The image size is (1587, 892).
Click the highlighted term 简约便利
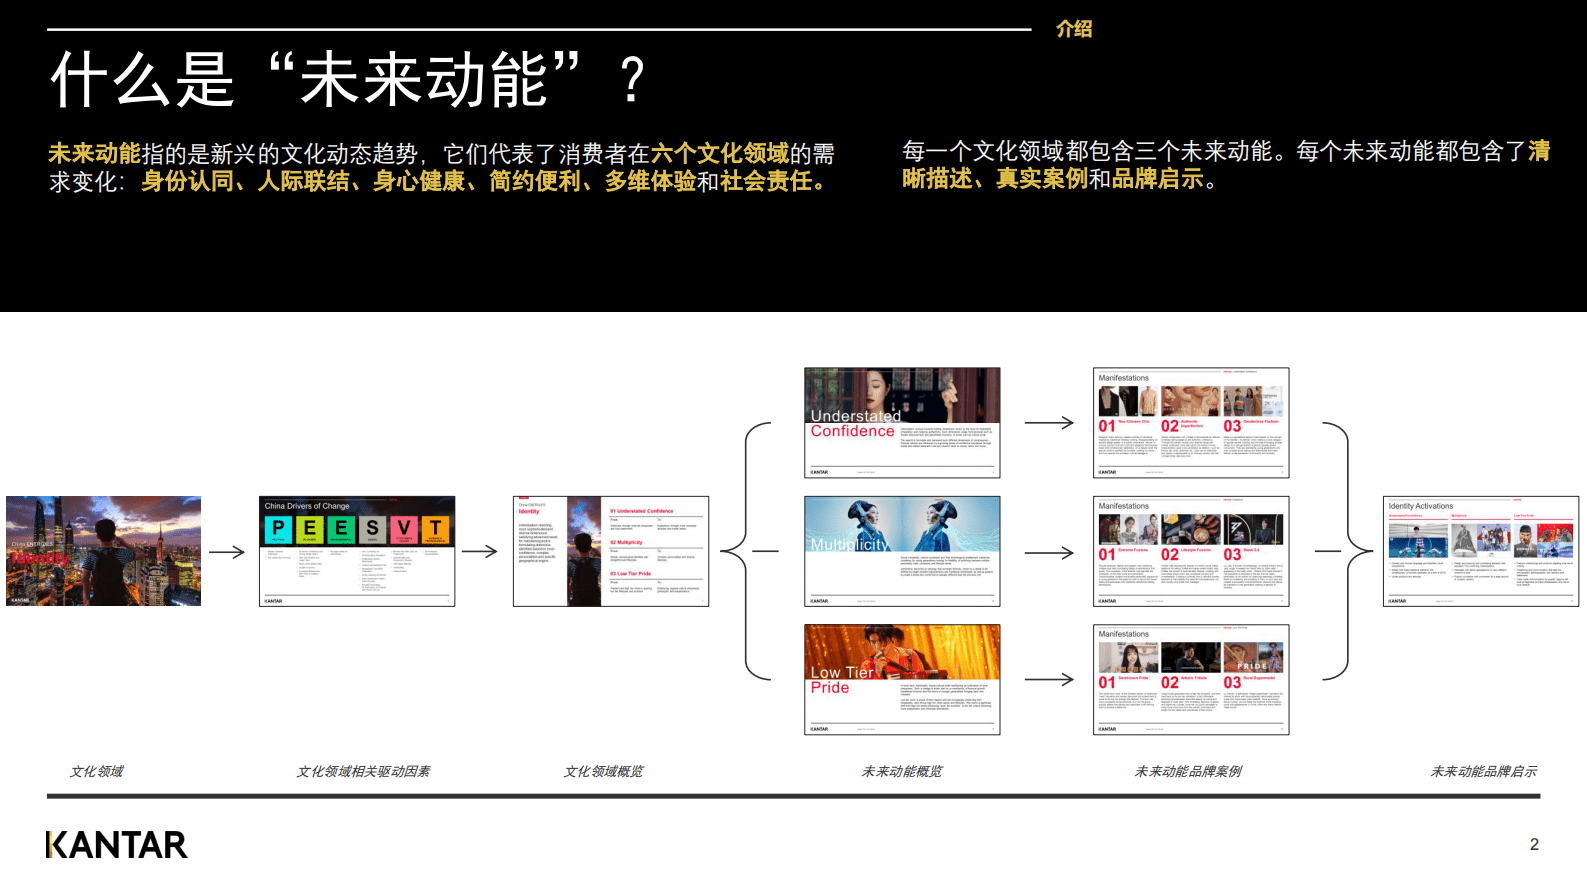pyautogui.click(x=535, y=182)
